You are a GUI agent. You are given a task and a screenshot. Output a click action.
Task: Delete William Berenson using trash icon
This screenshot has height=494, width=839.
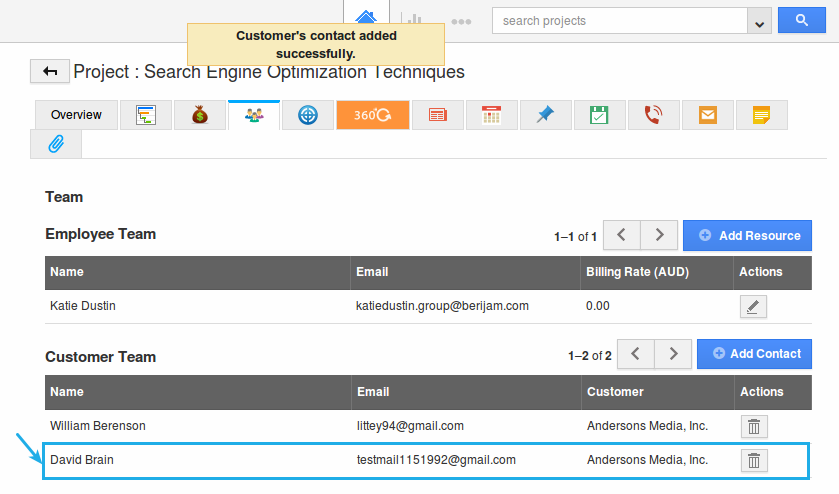[x=754, y=426]
